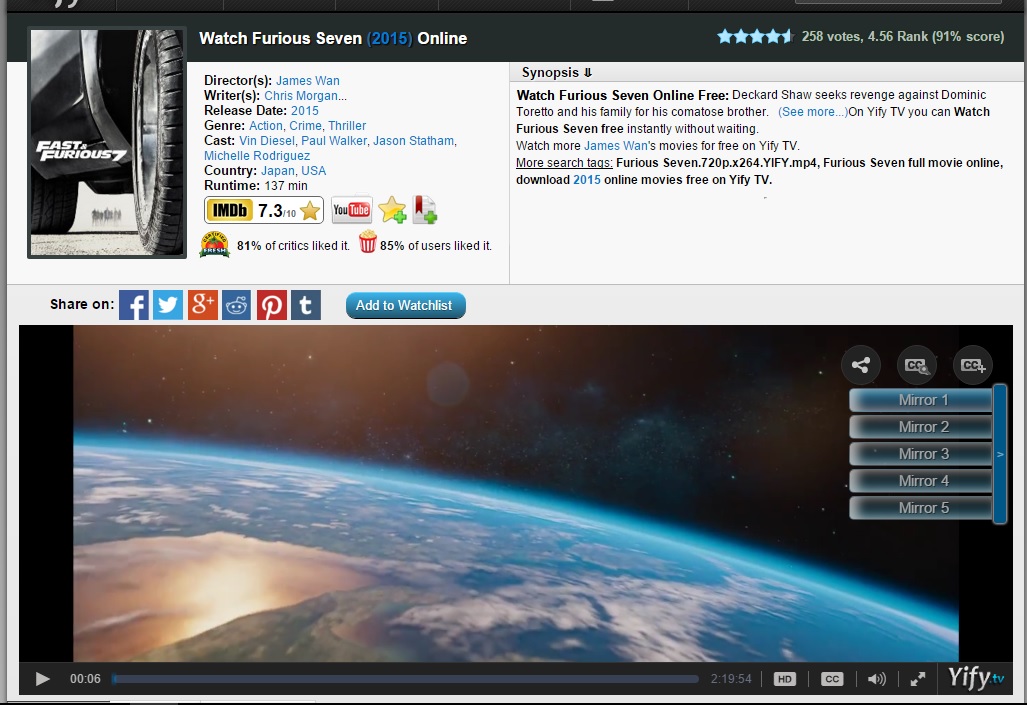Image resolution: width=1027 pixels, height=705 pixels.
Task: Search subtitles with the CC magnifier icon
Action: click(916, 365)
